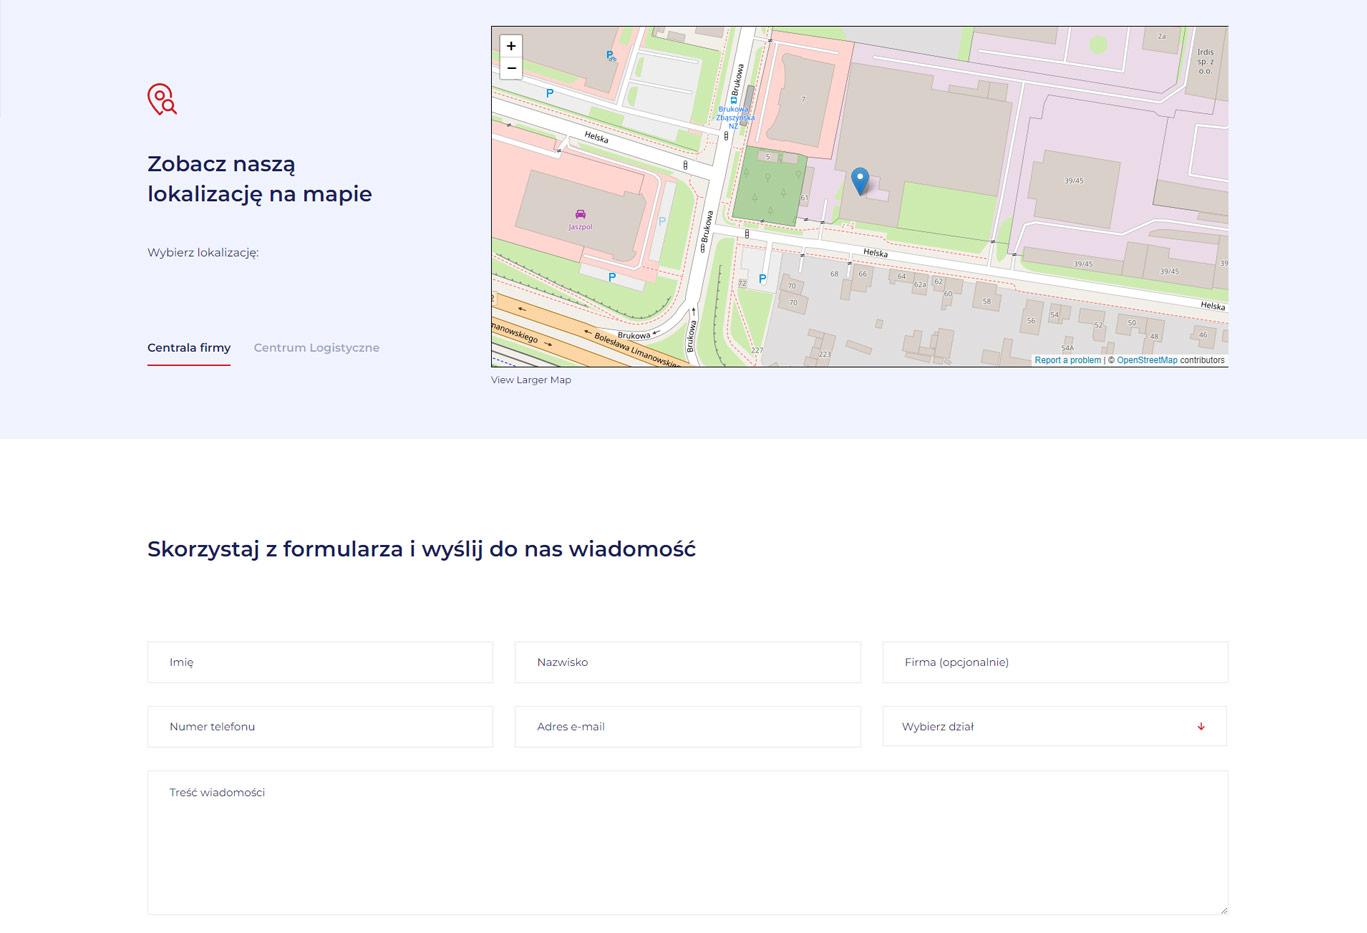
Task: Open the OpenStreetMap attribution link
Action: 1146,360
